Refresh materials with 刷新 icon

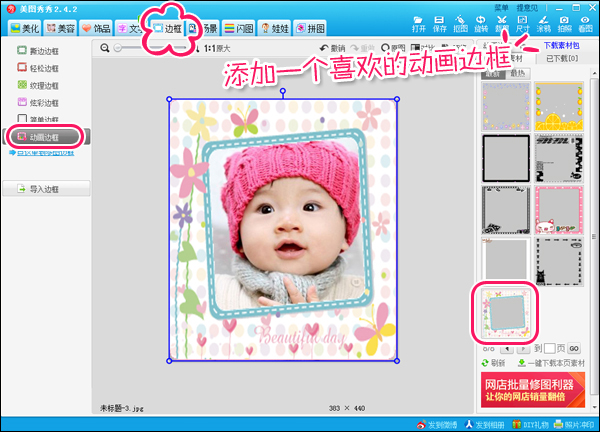pos(485,363)
